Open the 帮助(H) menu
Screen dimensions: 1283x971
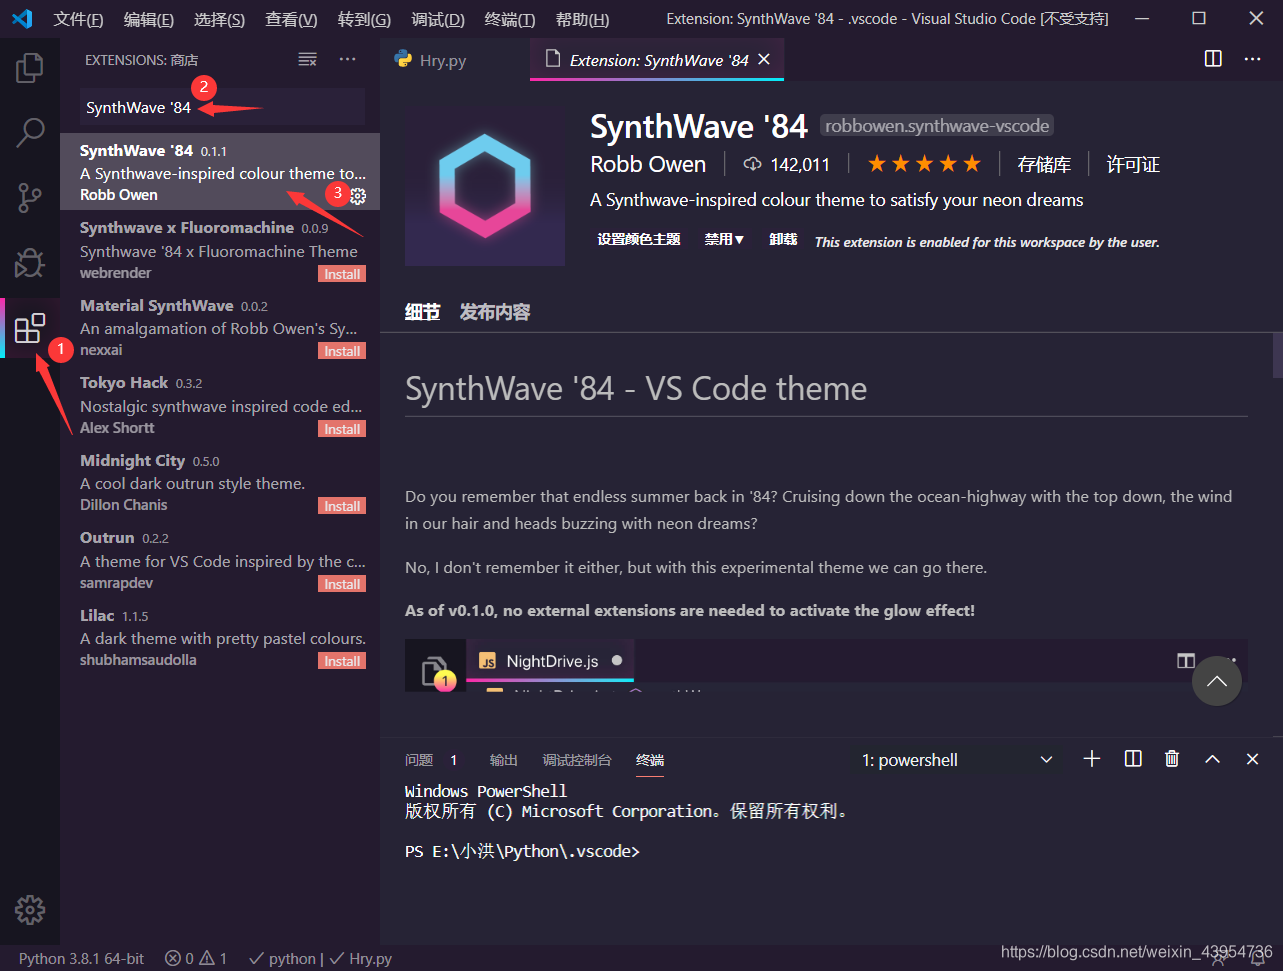582,19
